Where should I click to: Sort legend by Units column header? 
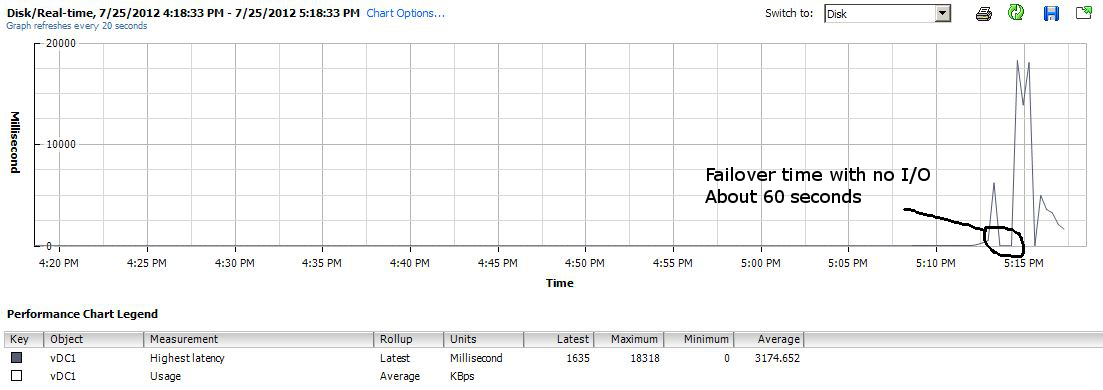pos(484,339)
